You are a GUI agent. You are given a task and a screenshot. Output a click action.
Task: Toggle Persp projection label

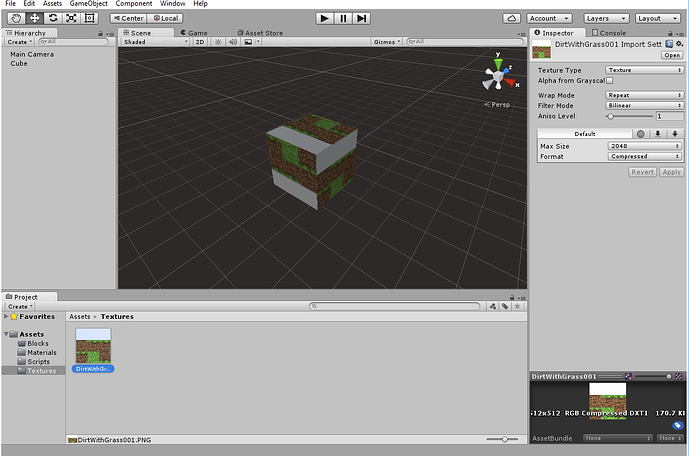(x=497, y=105)
